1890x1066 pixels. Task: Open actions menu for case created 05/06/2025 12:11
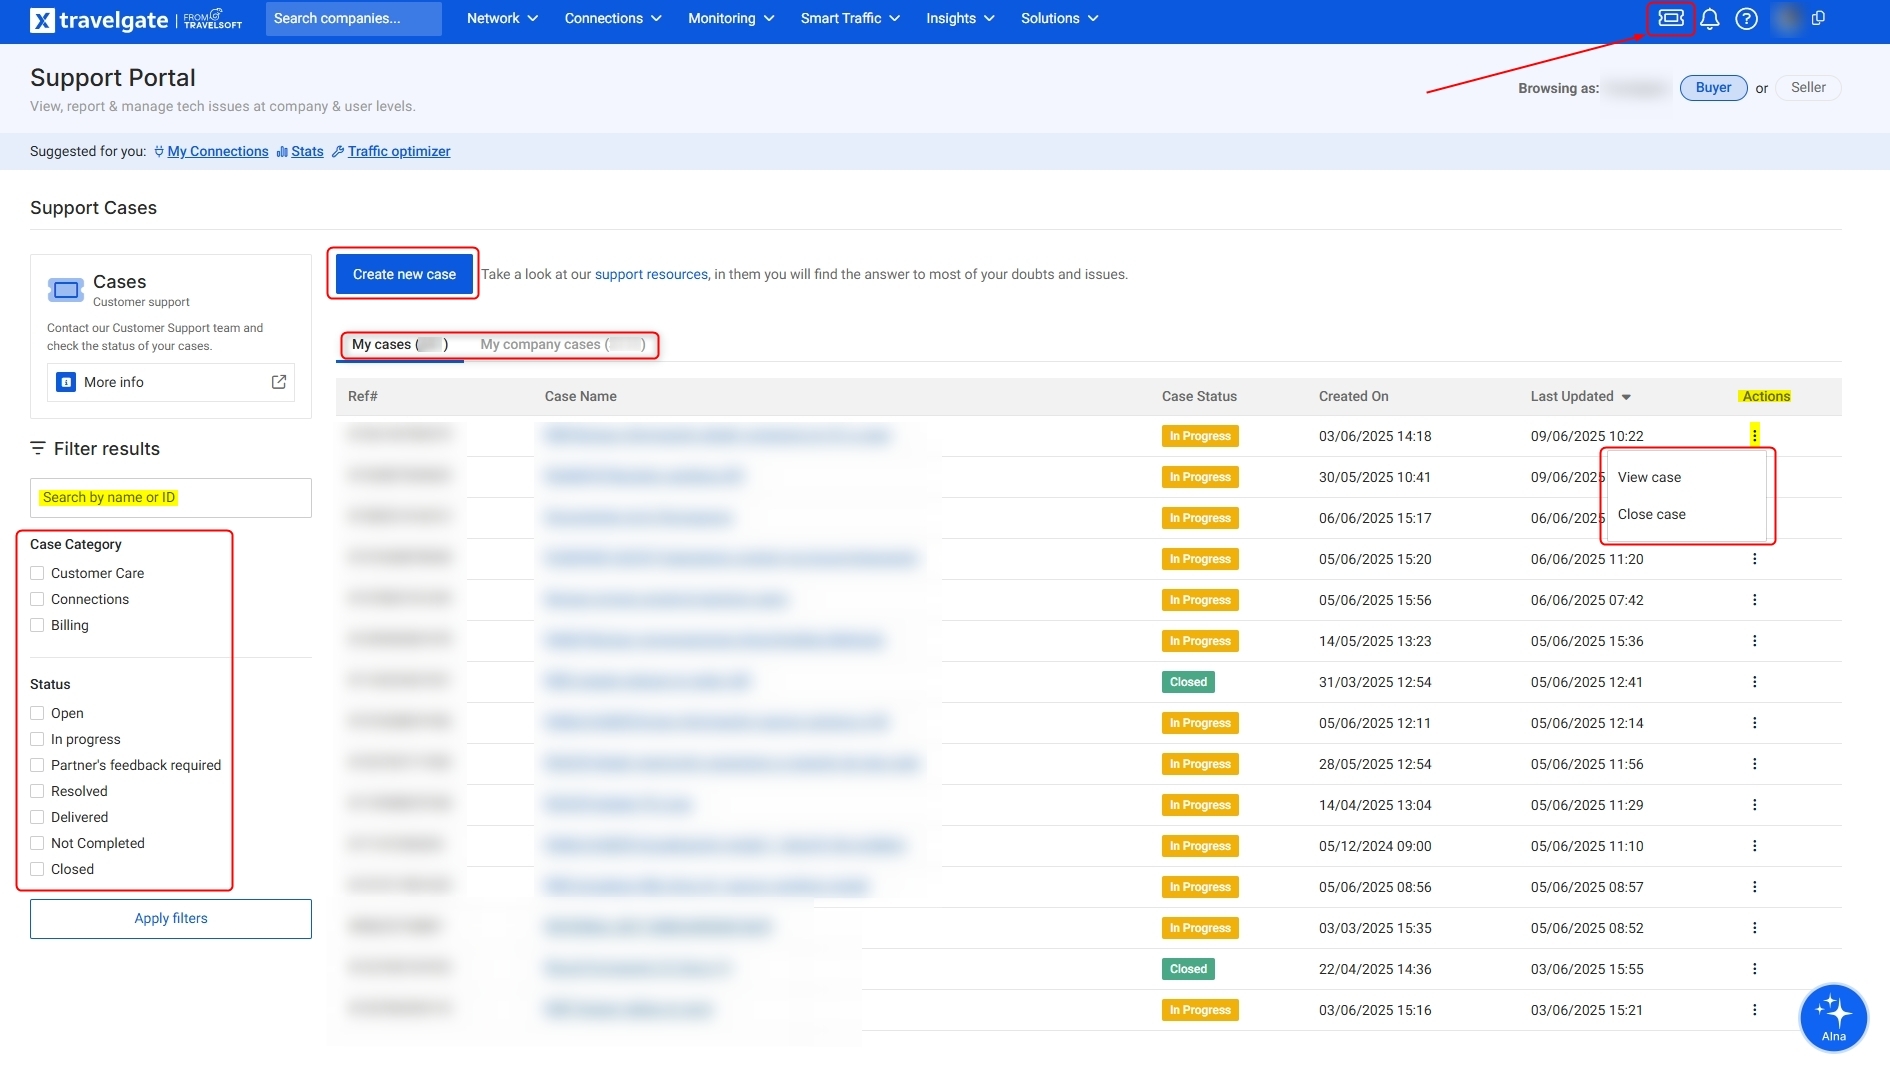tap(1754, 723)
